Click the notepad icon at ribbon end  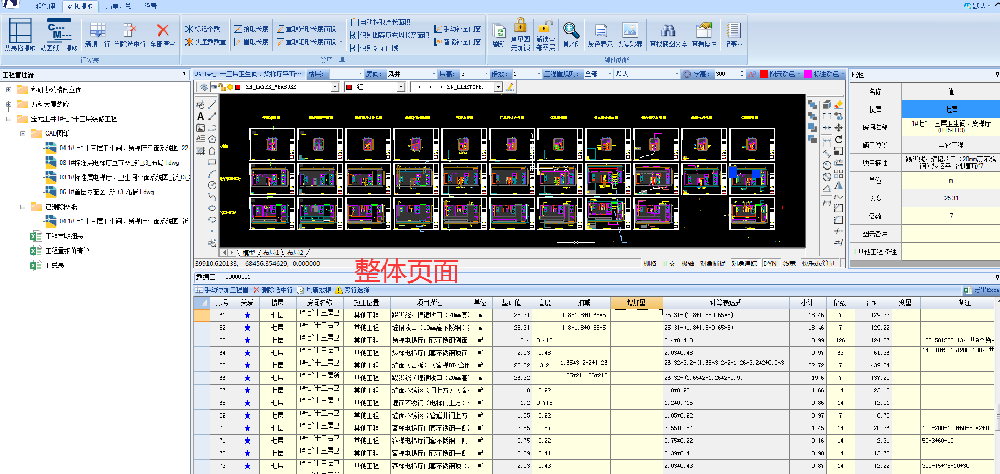pos(734,30)
